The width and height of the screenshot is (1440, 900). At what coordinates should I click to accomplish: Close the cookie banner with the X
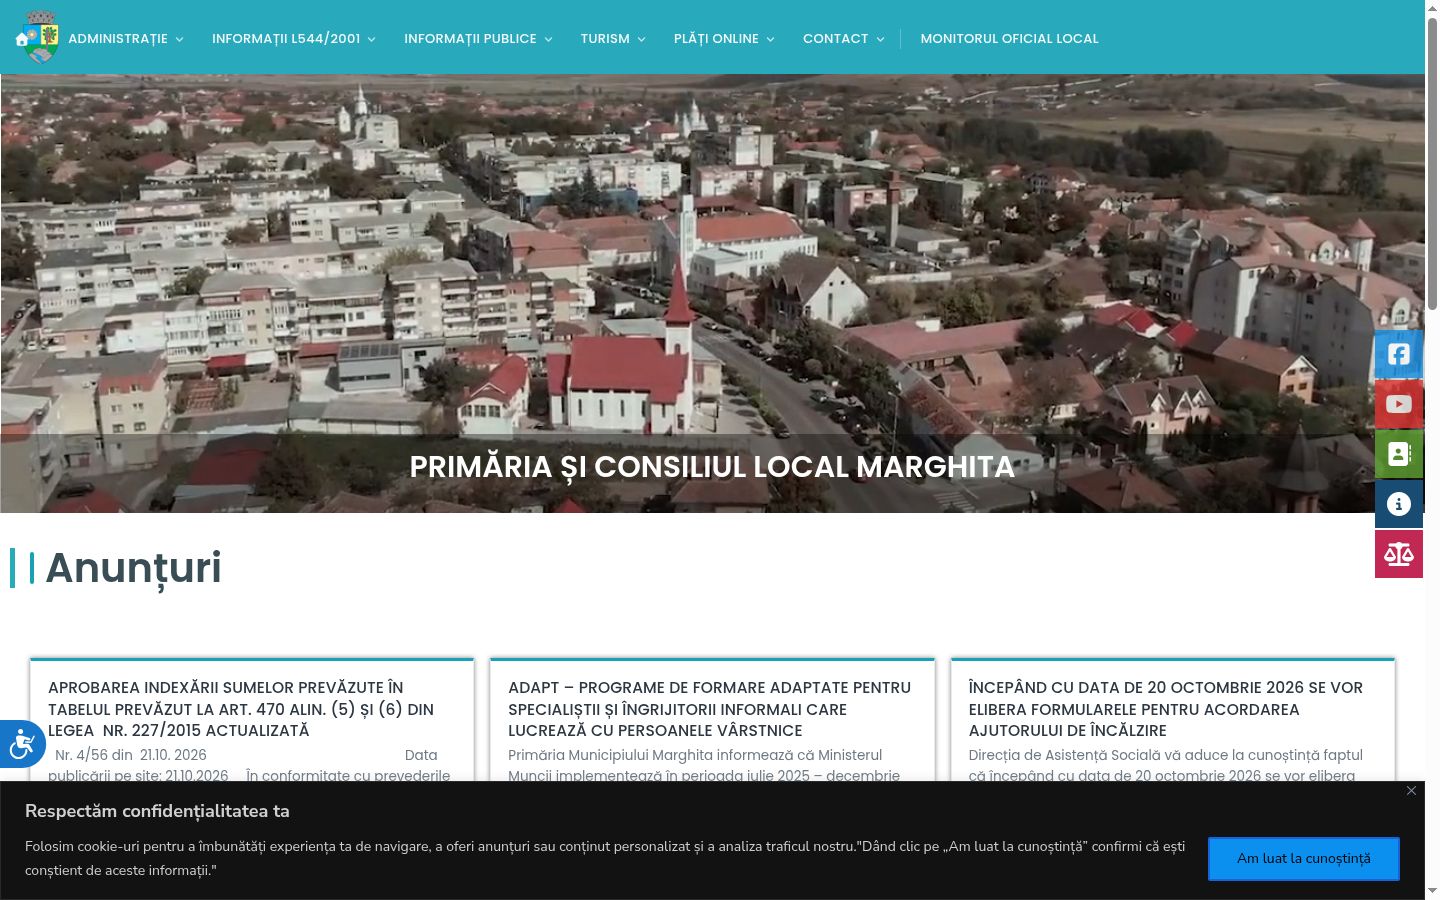point(1411,791)
